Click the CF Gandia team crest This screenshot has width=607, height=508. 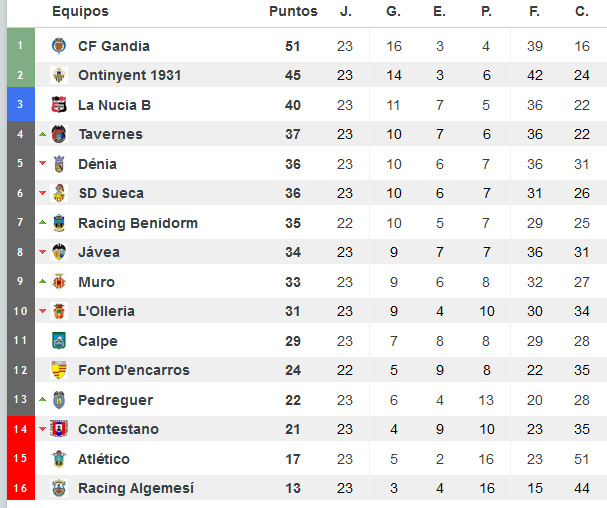[x=58, y=46]
